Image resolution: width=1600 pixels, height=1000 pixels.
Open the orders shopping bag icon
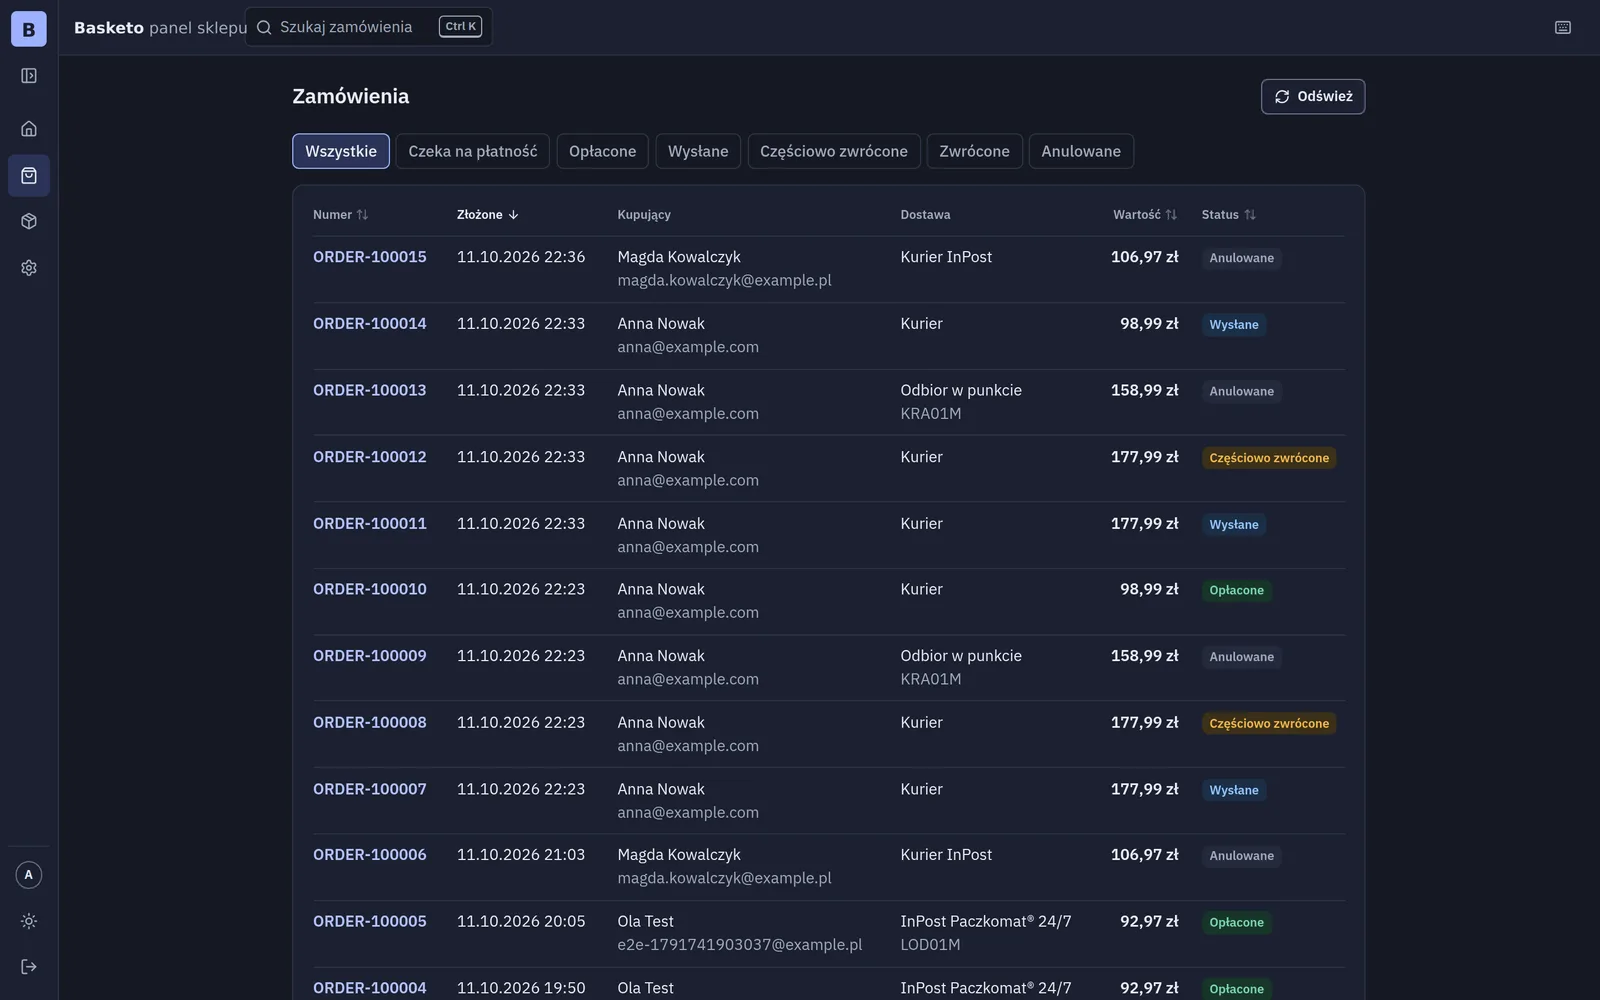(29, 176)
